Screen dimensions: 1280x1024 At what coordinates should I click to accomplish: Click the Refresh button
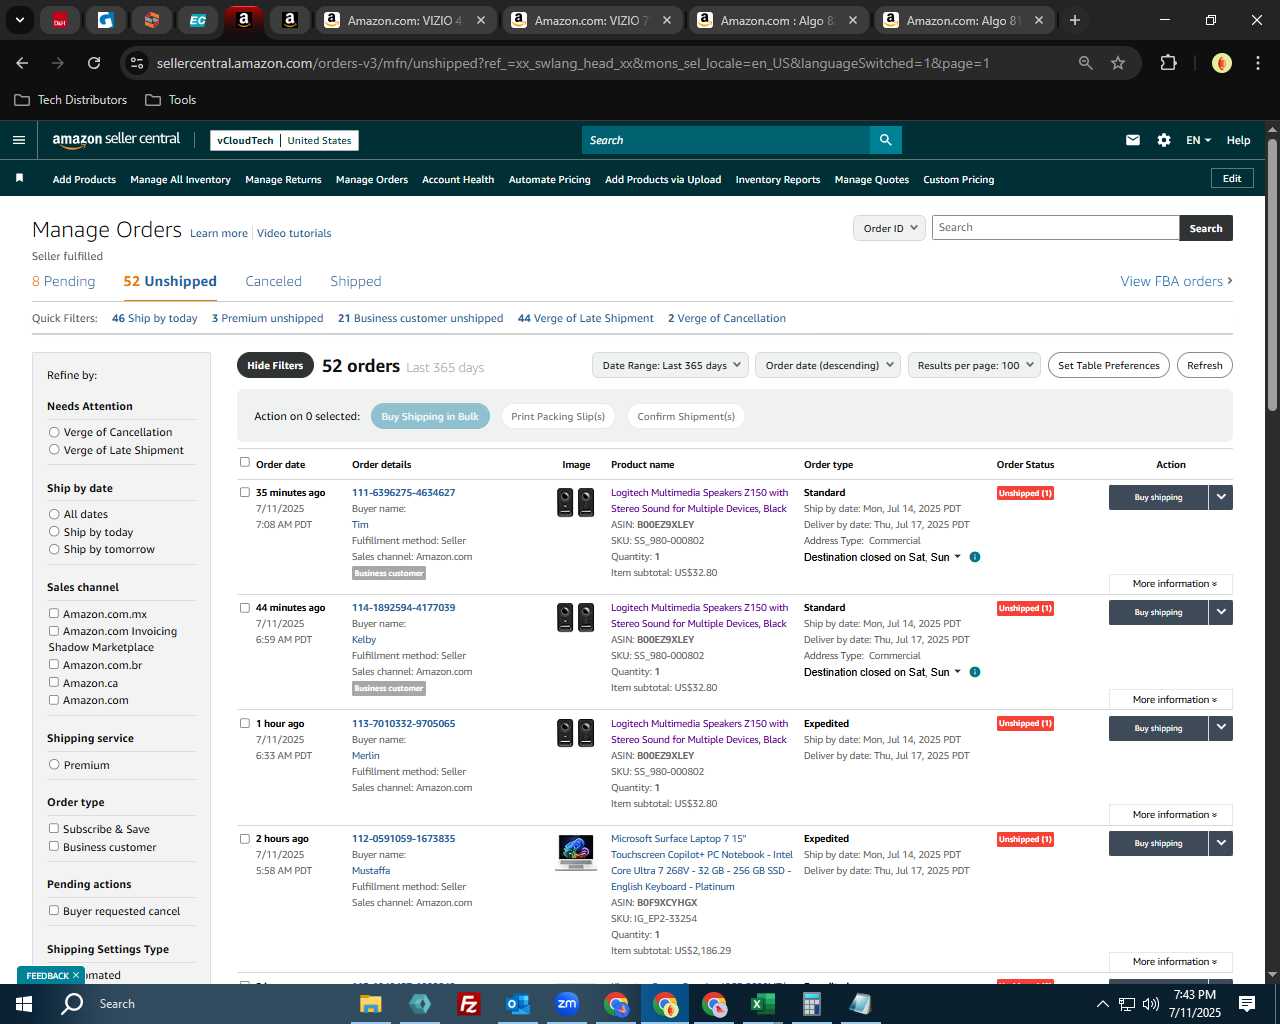(x=1204, y=365)
